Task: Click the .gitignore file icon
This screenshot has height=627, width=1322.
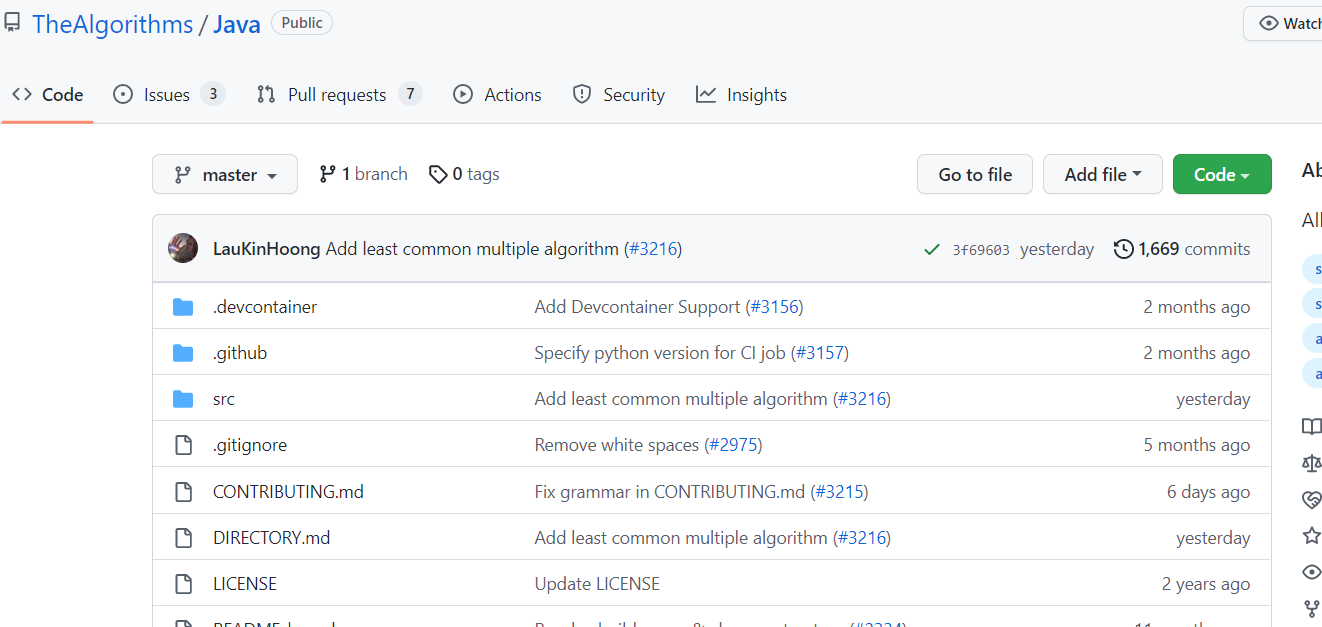Action: [x=183, y=445]
